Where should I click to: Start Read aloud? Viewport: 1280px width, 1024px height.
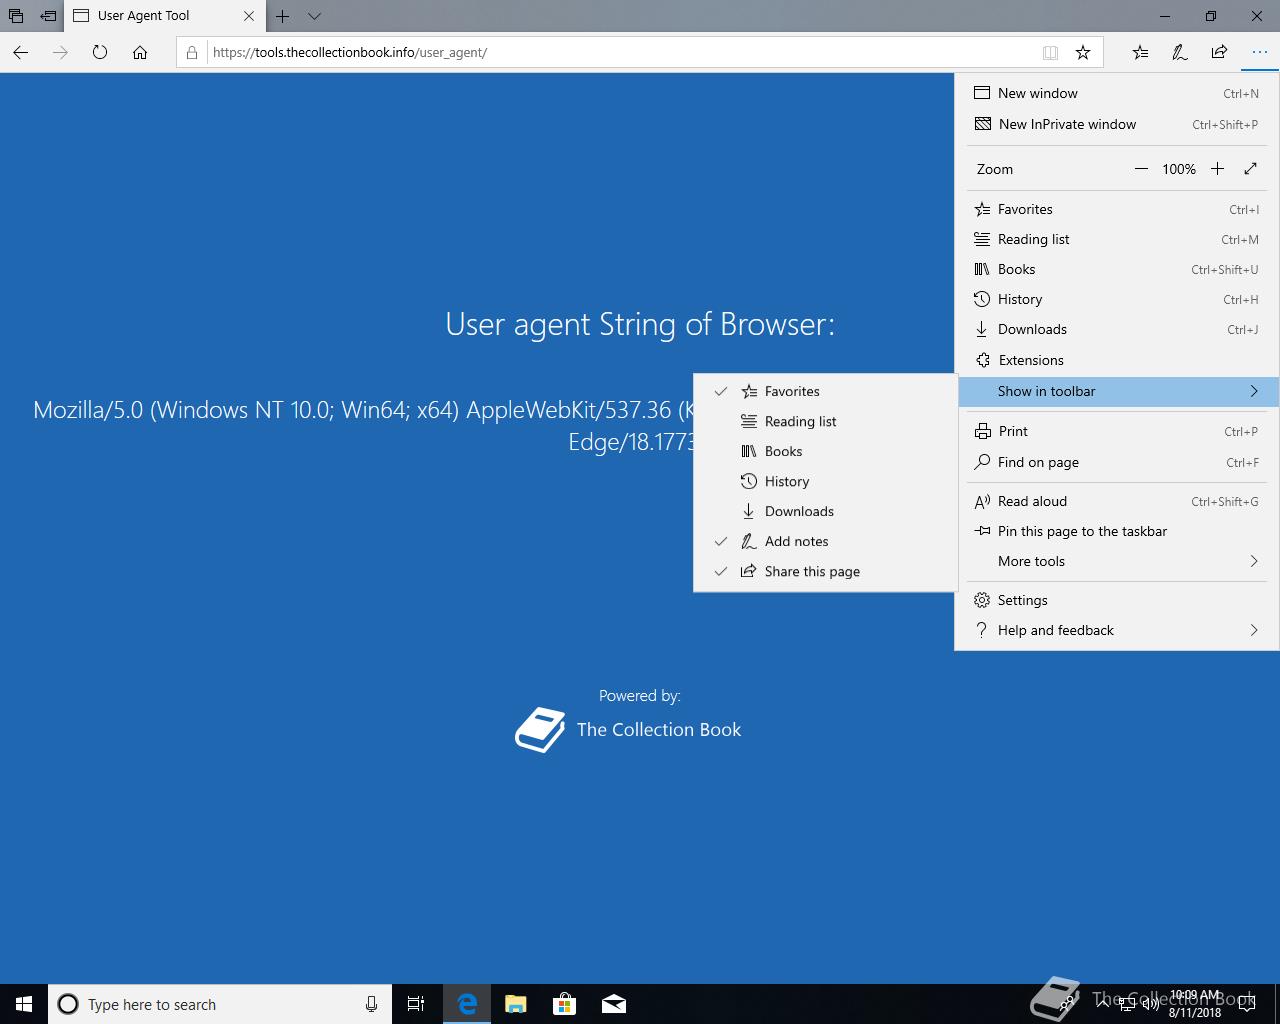(1116, 501)
